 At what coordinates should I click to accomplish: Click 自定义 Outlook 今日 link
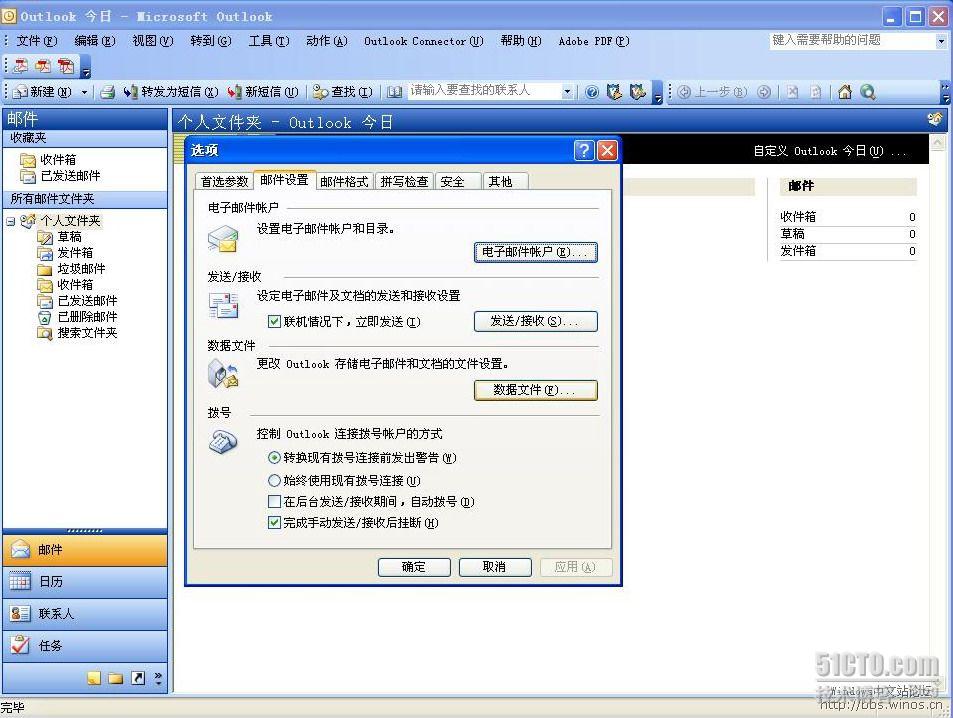[x=830, y=151]
